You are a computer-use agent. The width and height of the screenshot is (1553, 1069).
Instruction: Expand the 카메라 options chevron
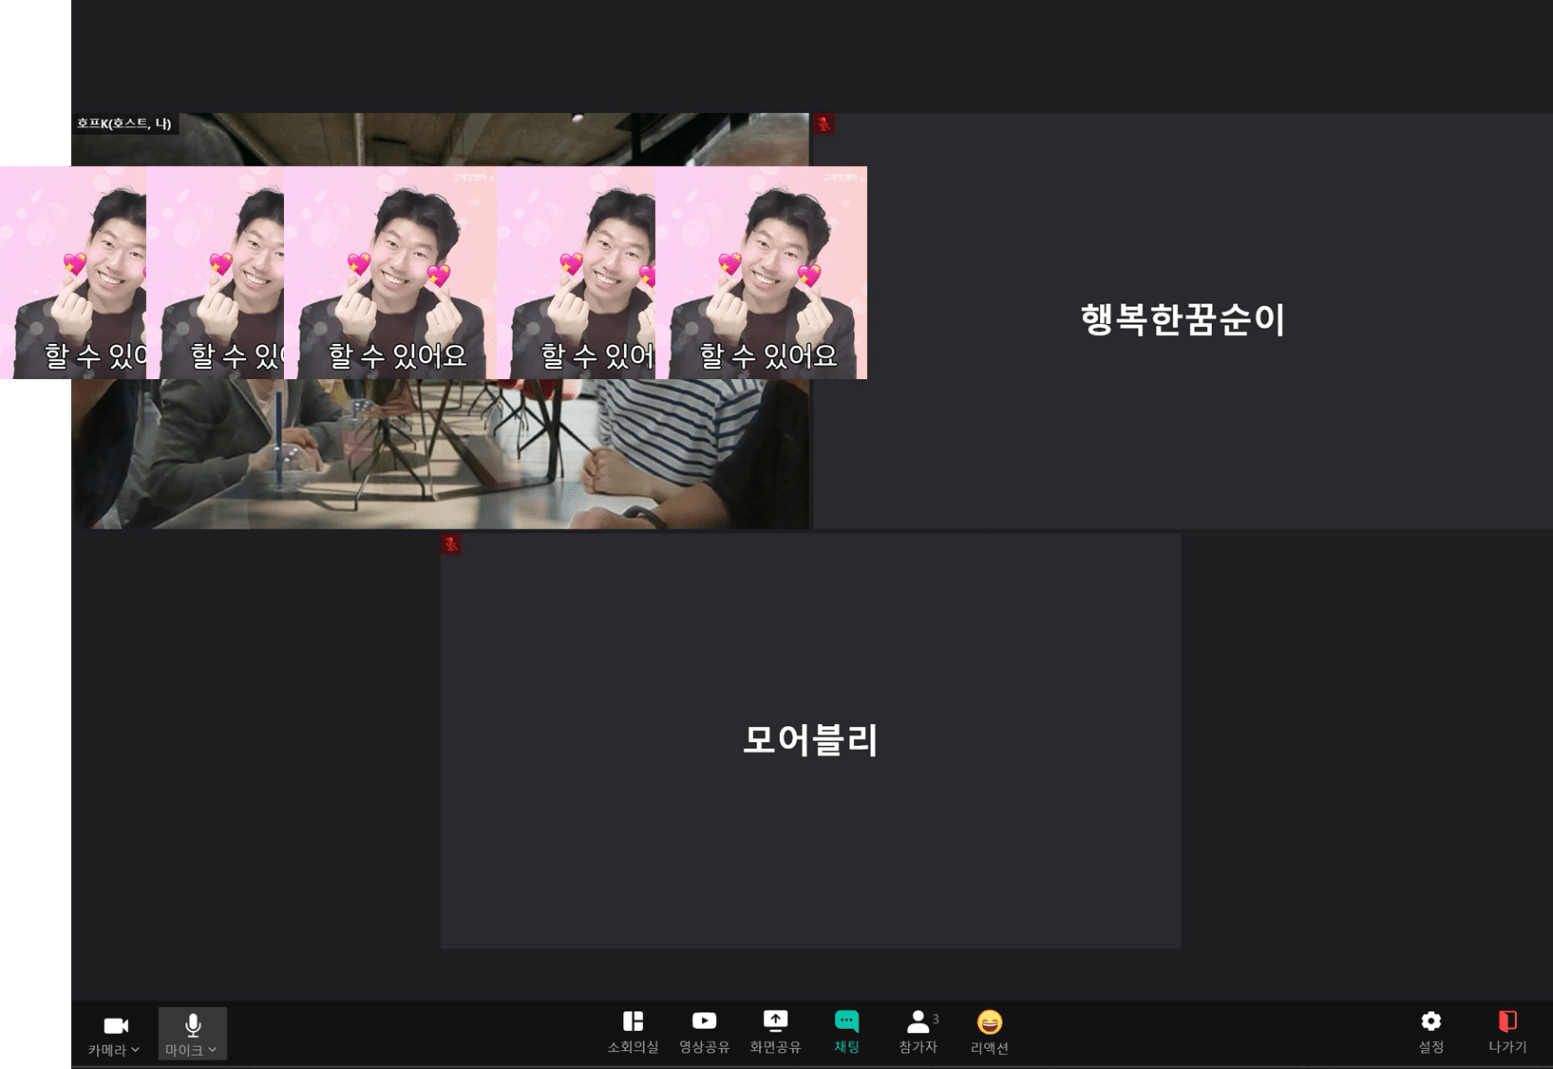(x=135, y=1050)
